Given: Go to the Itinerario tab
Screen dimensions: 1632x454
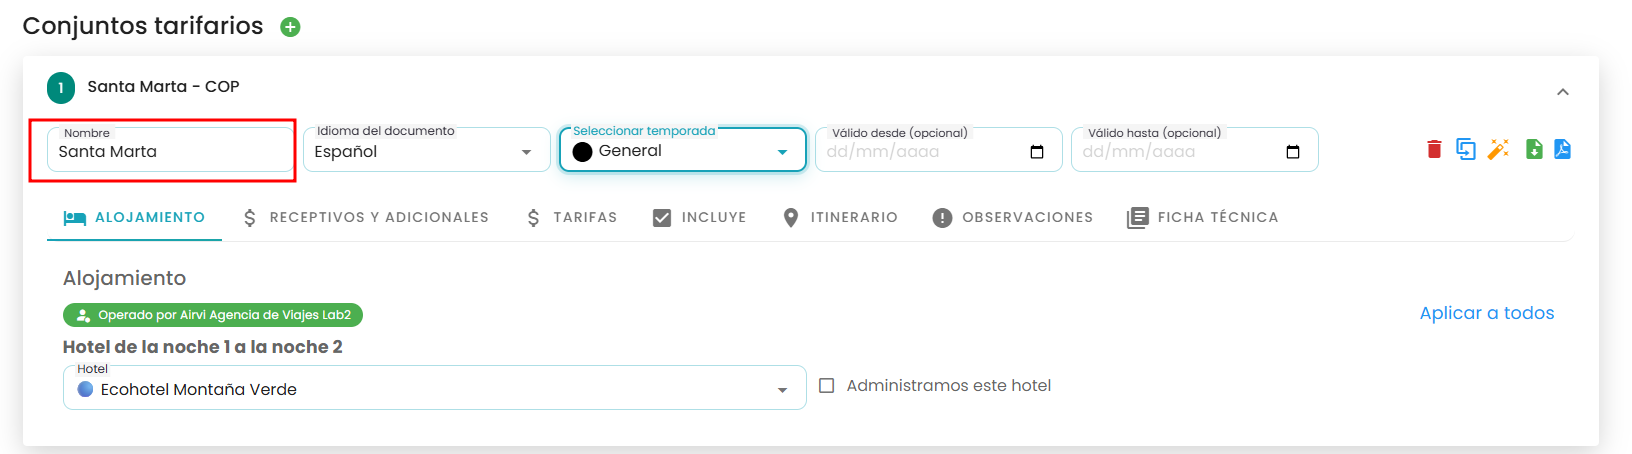Looking at the screenshot, I should (840, 217).
